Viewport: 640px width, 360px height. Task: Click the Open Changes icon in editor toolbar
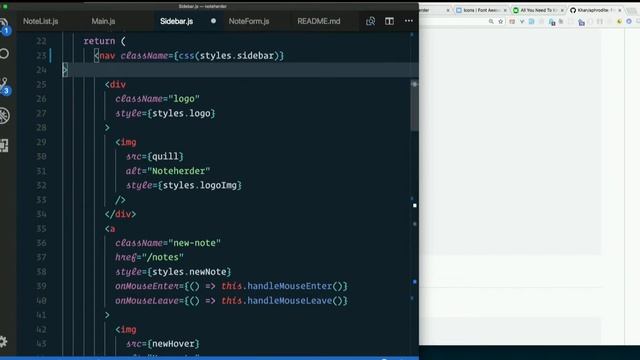[x=370, y=21]
